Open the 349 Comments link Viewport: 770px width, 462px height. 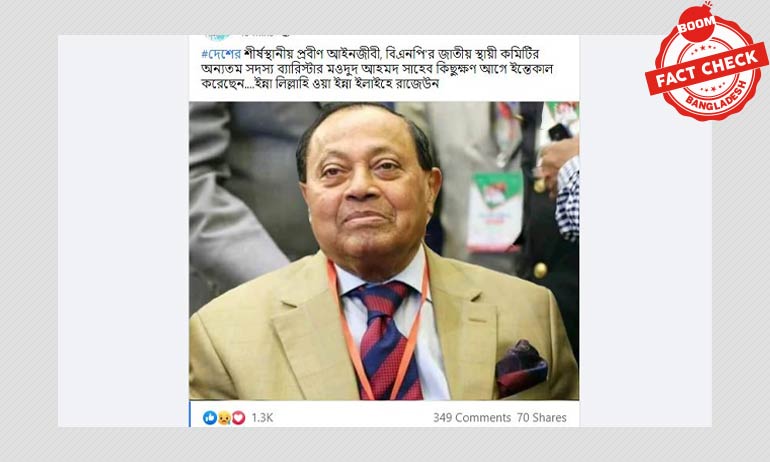[x=472, y=418]
